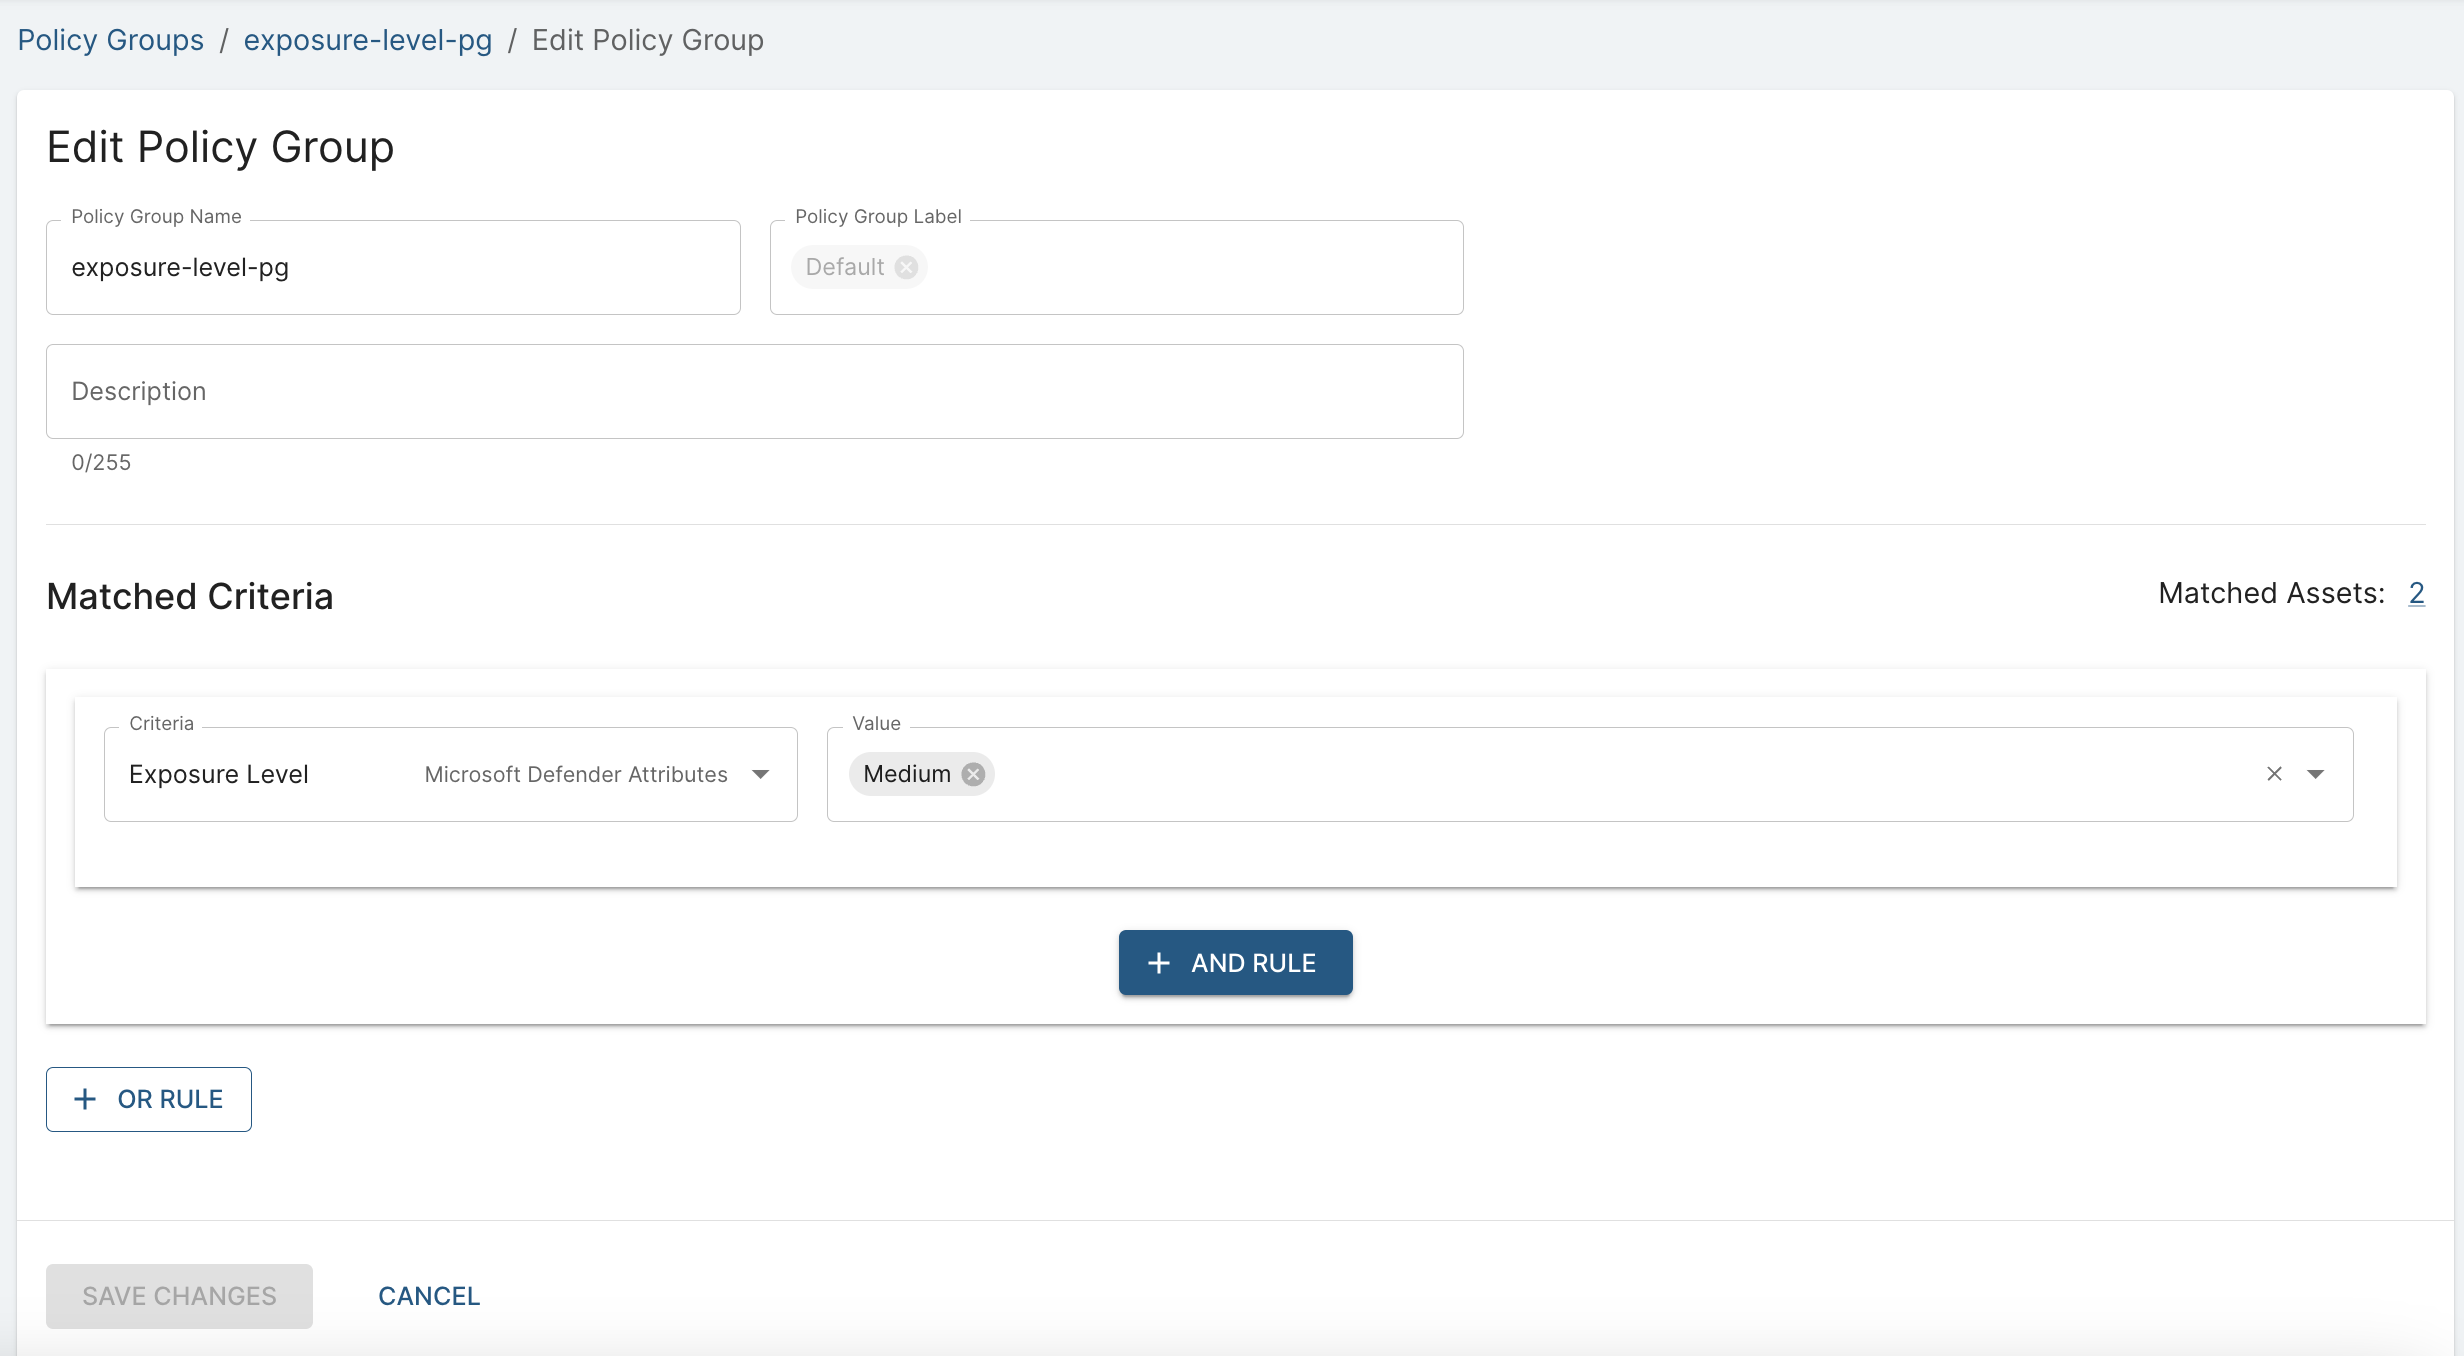The width and height of the screenshot is (2464, 1356).
Task: Click Edit Policy Group breadcrumb text
Action: point(647,40)
